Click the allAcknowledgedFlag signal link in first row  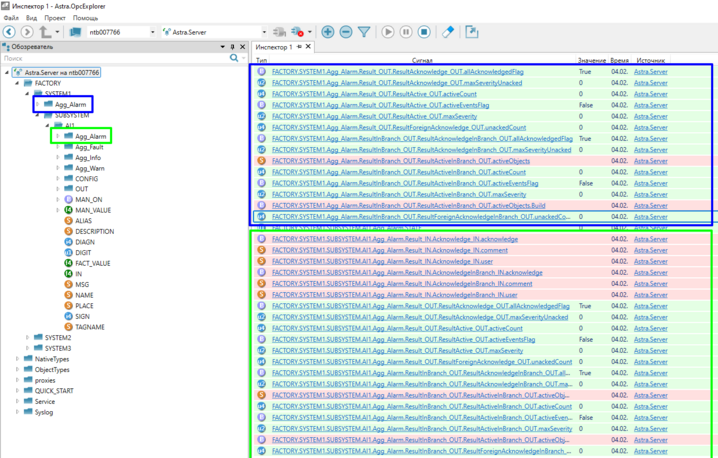397,72
